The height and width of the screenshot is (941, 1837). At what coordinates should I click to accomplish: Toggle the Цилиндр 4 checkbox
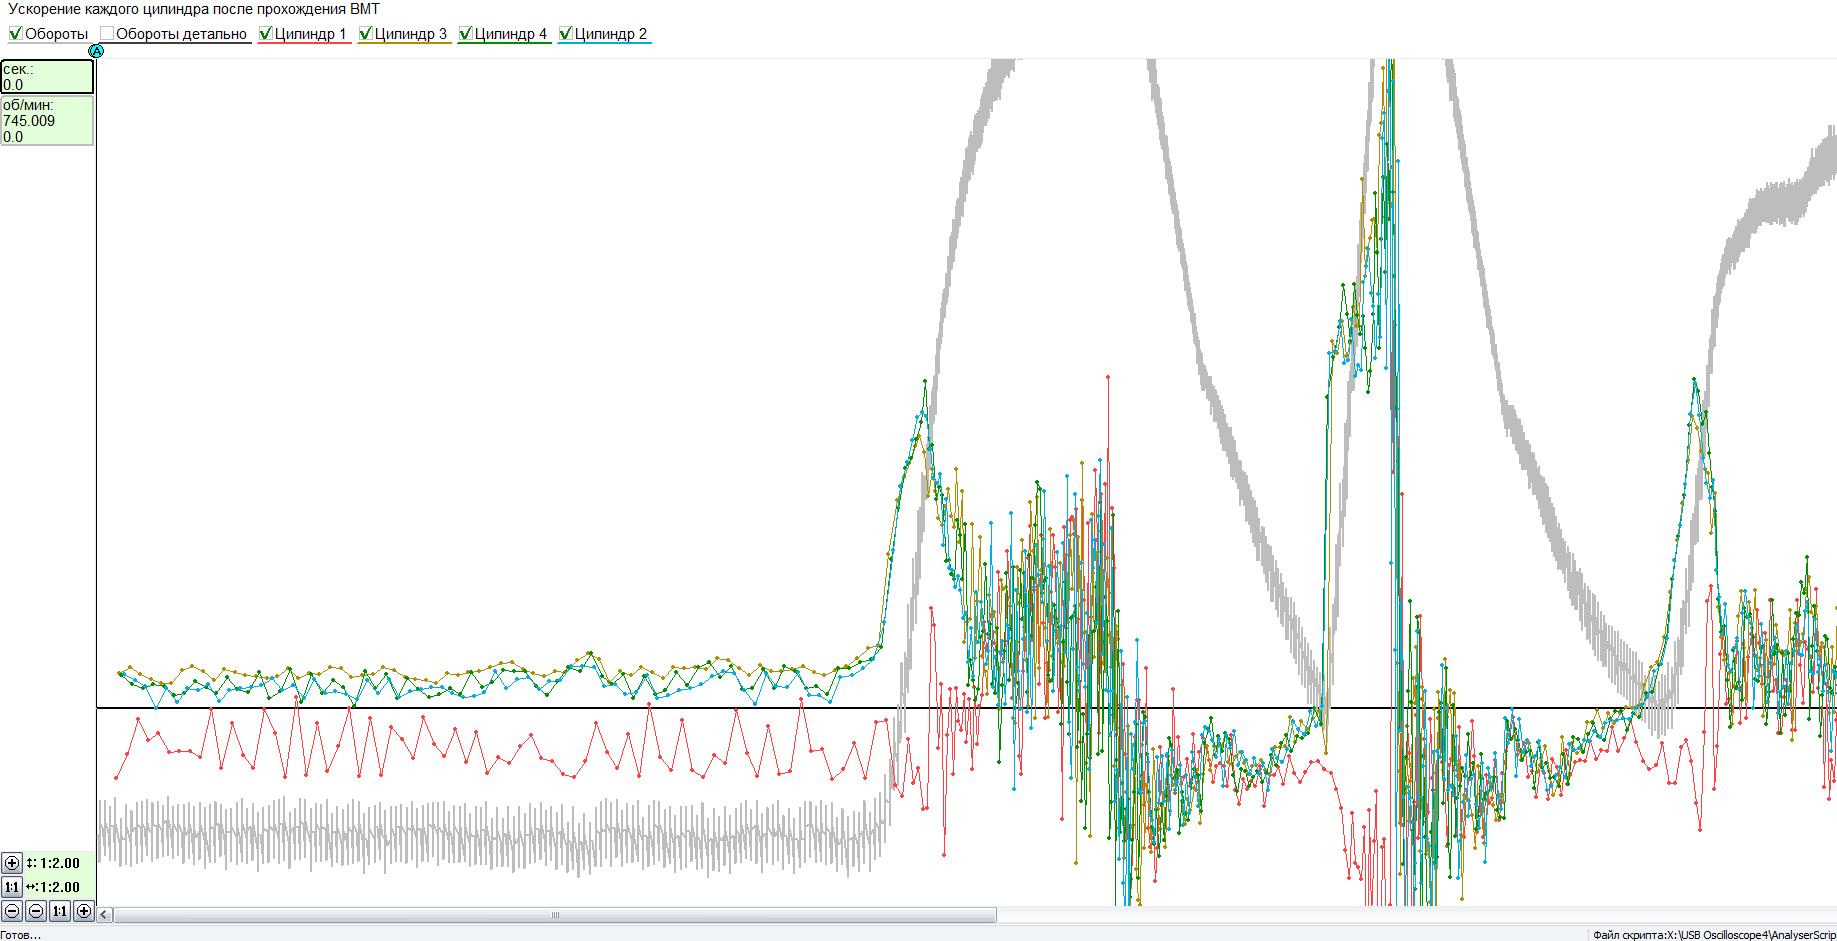[466, 34]
